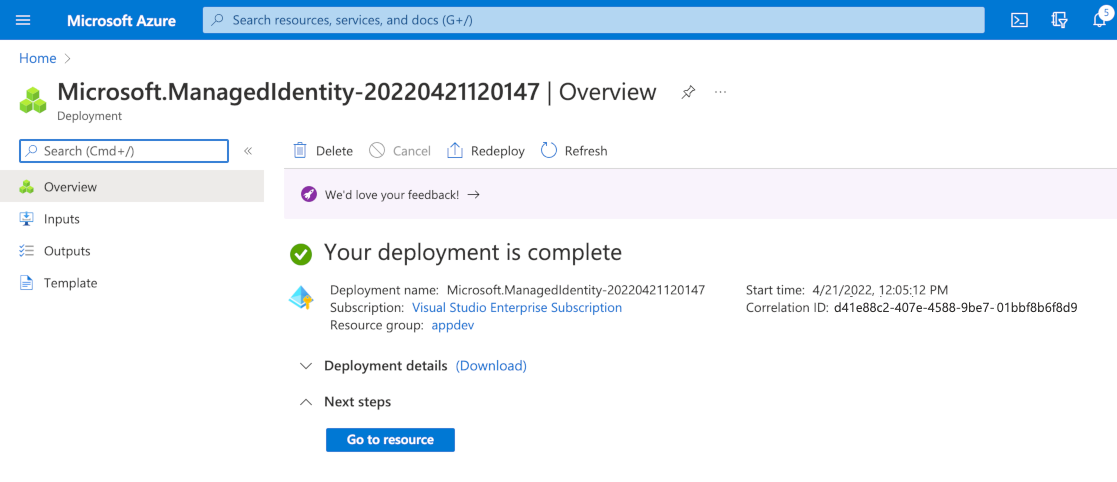1117x482 pixels.
Task: Click the Start time value 4/21/2022
Action: tap(880, 290)
